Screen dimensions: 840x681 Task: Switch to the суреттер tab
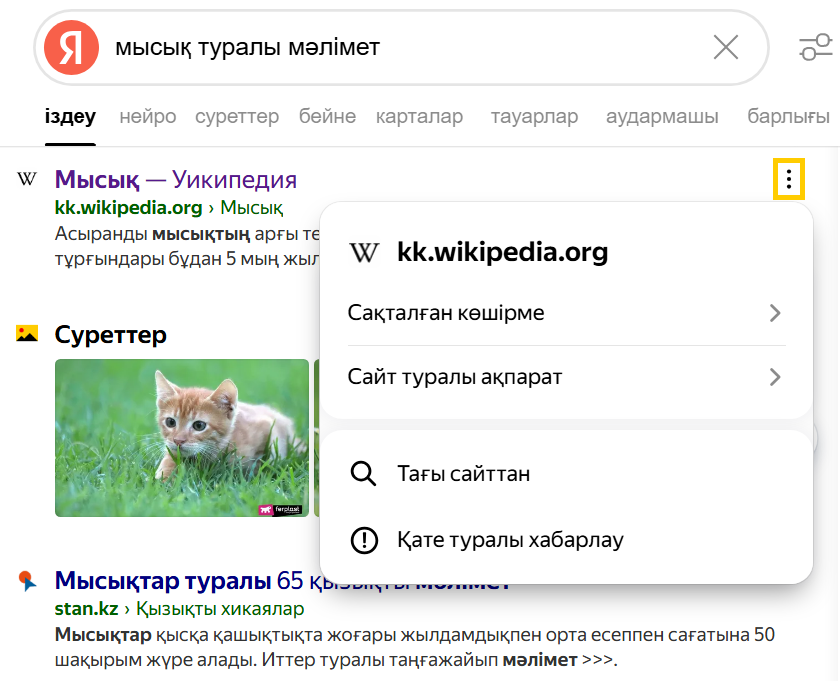click(237, 117)
